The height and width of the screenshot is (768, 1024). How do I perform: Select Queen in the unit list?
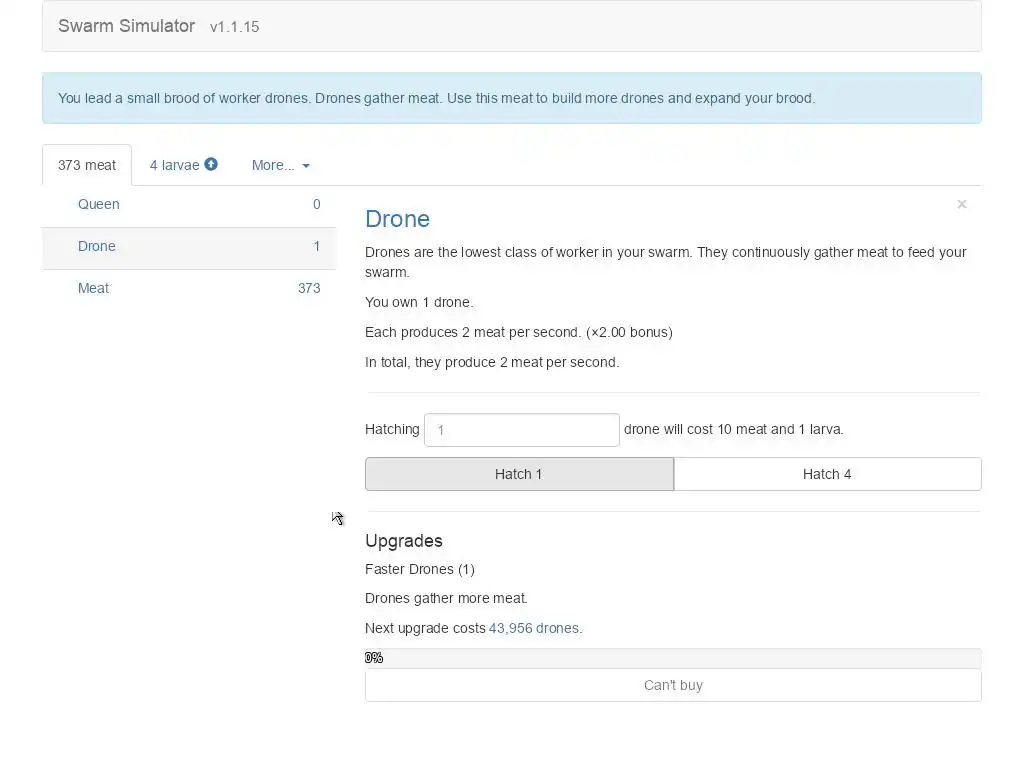(99, 204)
